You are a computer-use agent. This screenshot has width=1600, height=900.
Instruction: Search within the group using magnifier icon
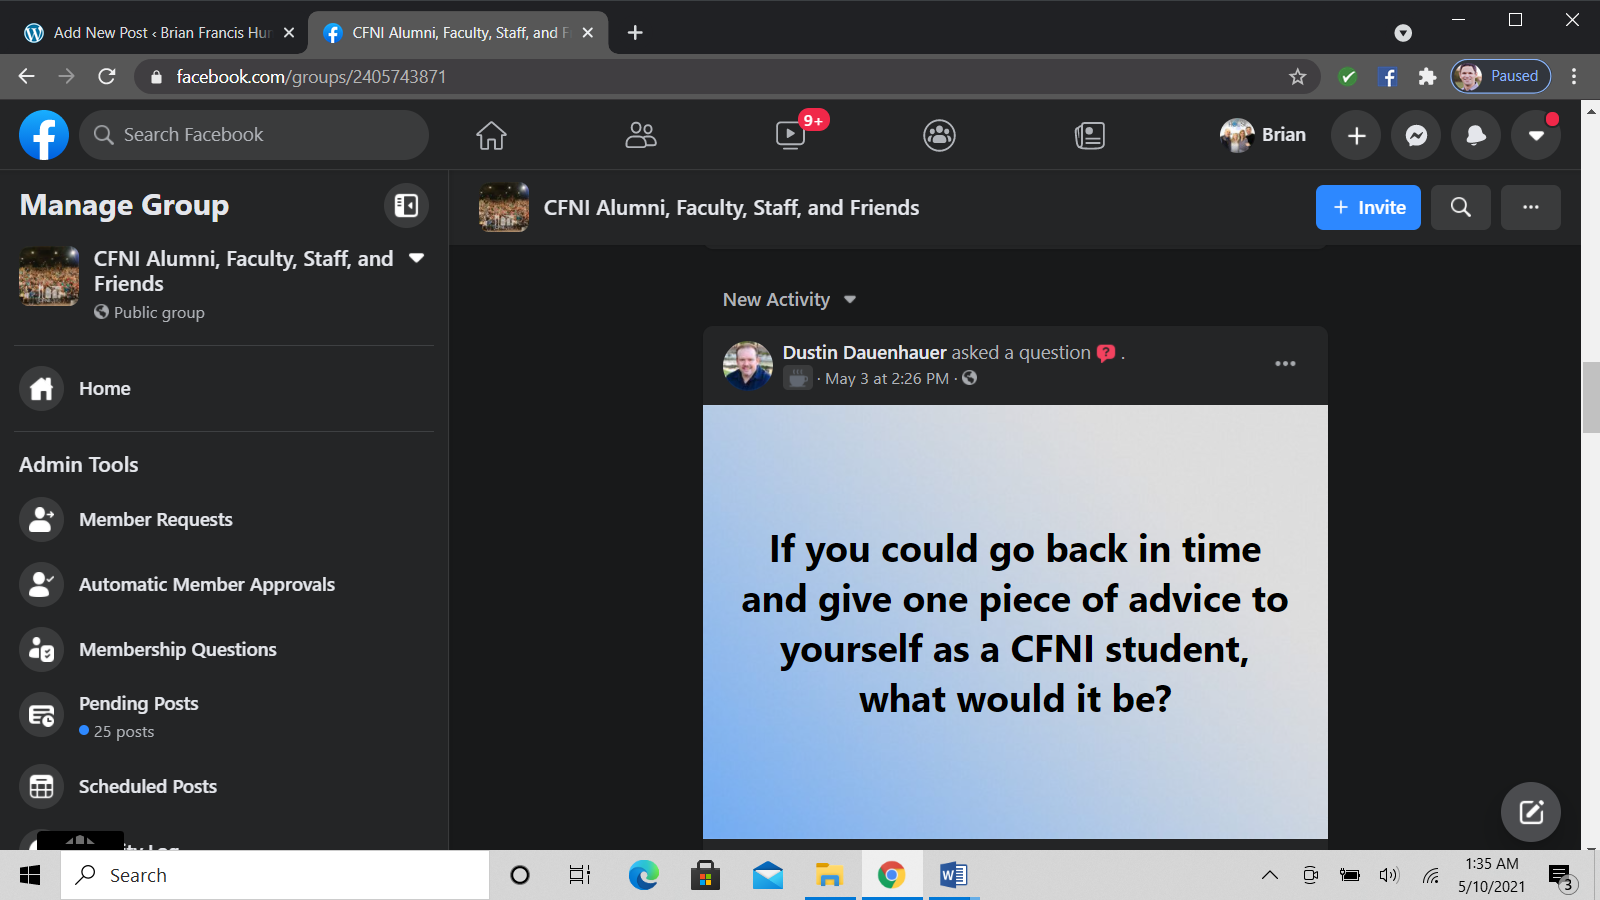1460,207
